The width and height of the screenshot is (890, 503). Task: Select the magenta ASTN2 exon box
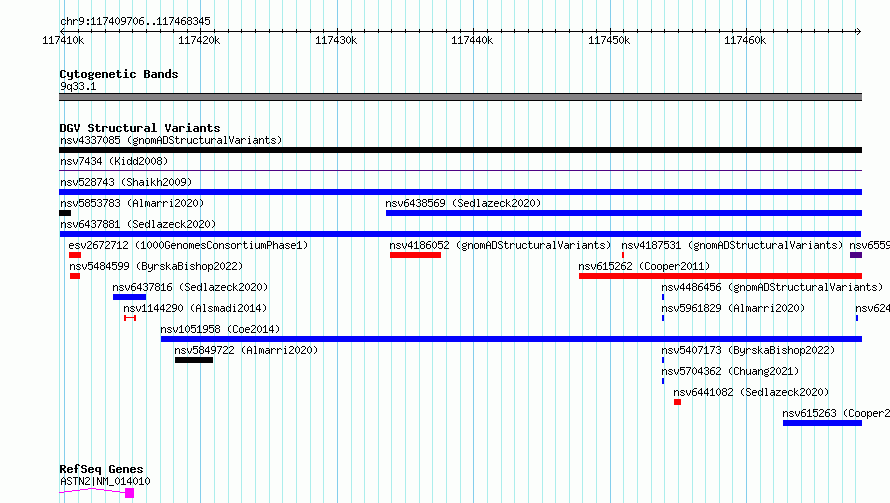(x=129, y=493)
